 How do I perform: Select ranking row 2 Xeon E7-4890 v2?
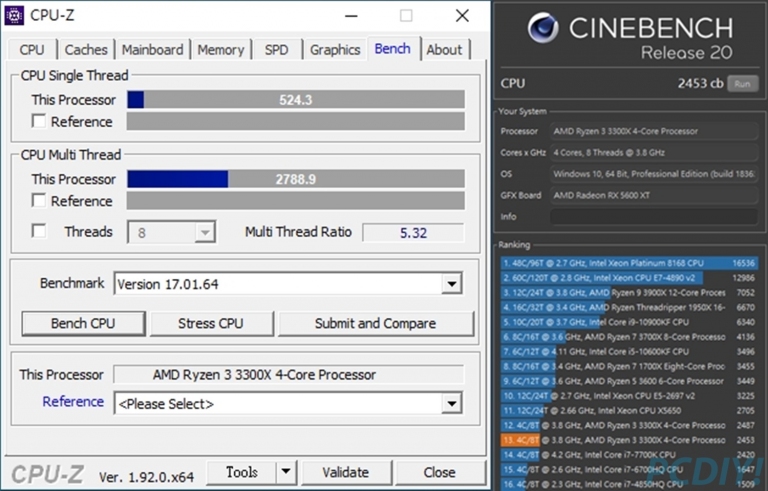tap(629, 278)
